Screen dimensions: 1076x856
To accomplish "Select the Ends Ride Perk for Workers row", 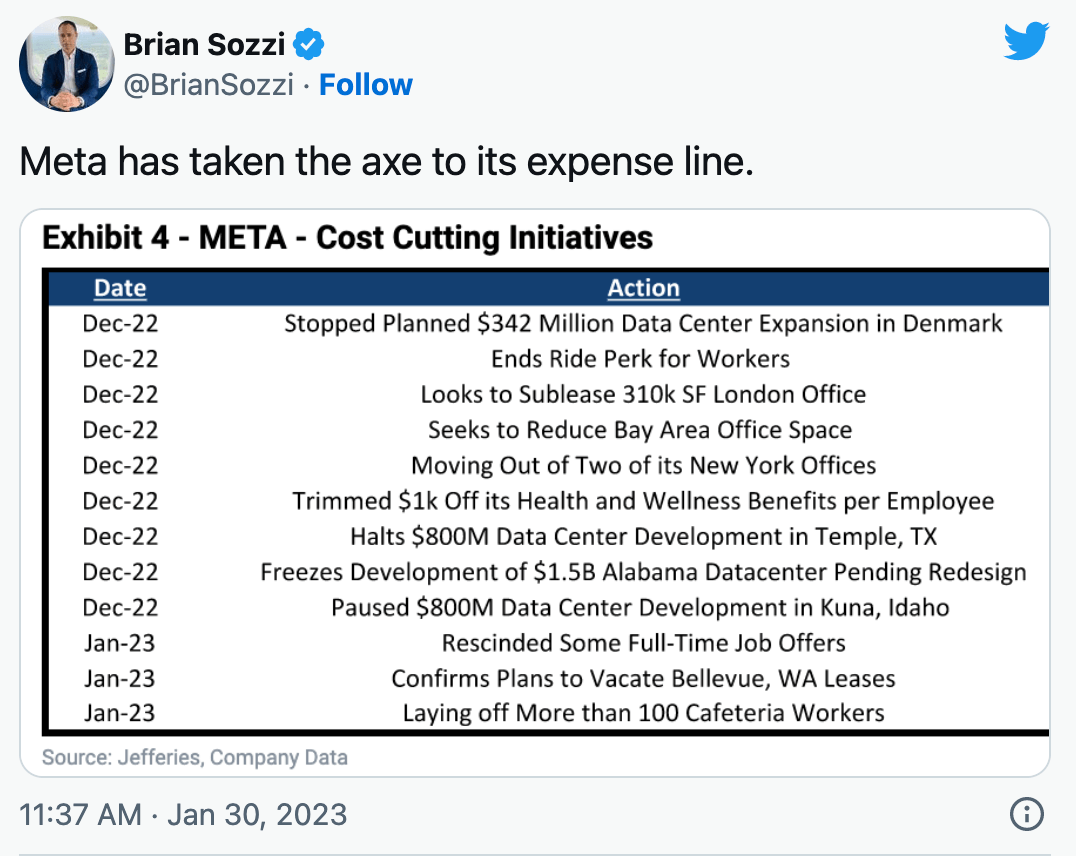I will [548, 359].
